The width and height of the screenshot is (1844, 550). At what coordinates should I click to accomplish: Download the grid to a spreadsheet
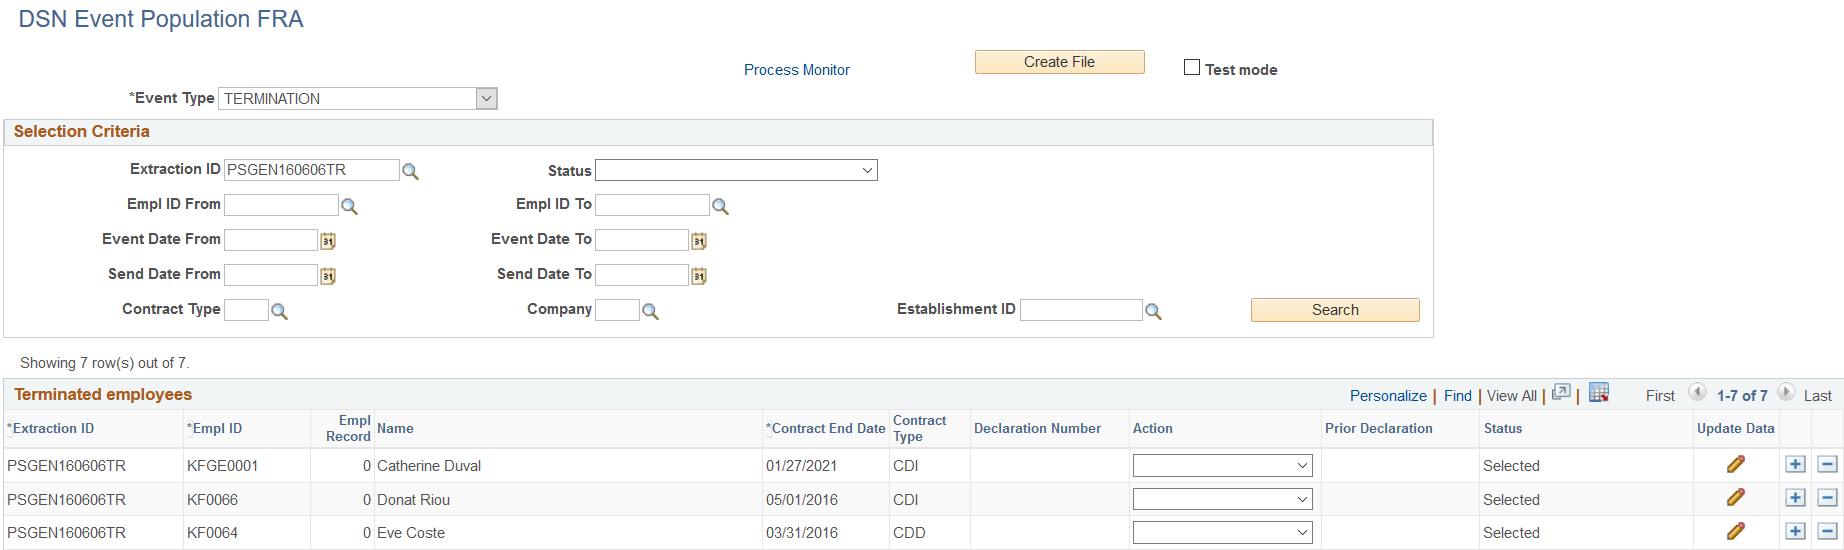coord(1598,393)
